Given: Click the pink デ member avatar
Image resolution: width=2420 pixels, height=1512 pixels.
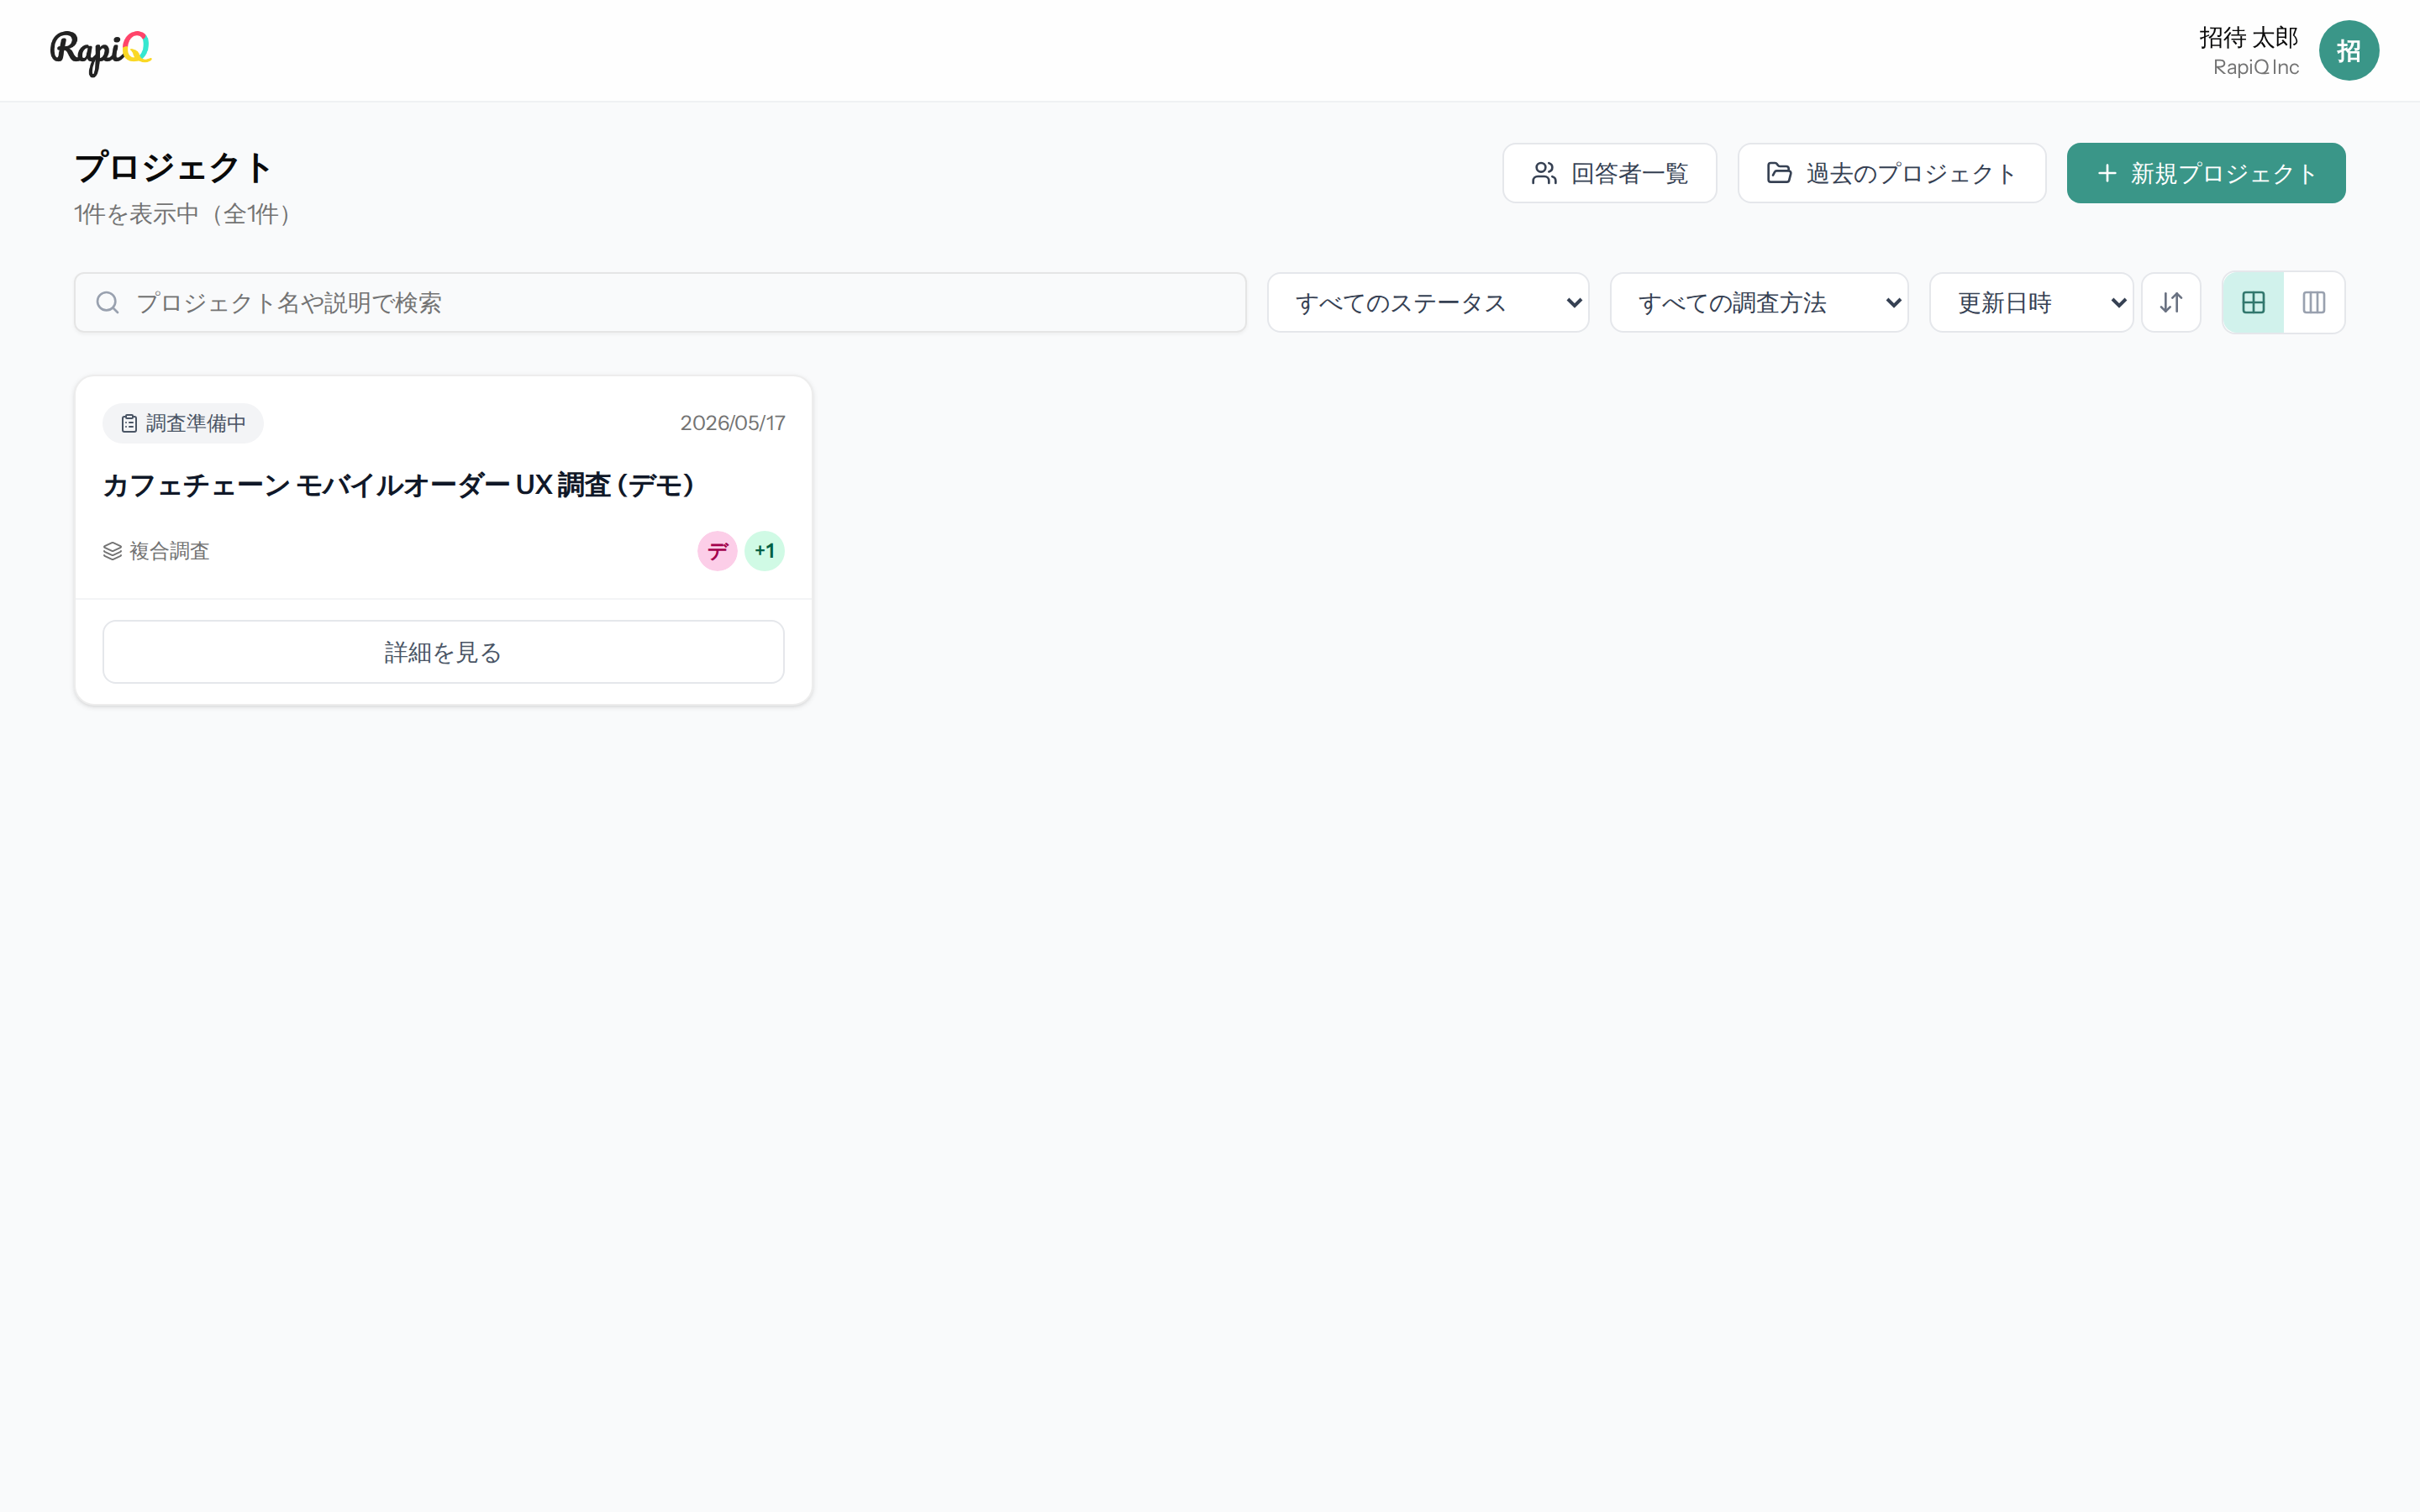Looking at the screenshot, I should coord(717,551).
